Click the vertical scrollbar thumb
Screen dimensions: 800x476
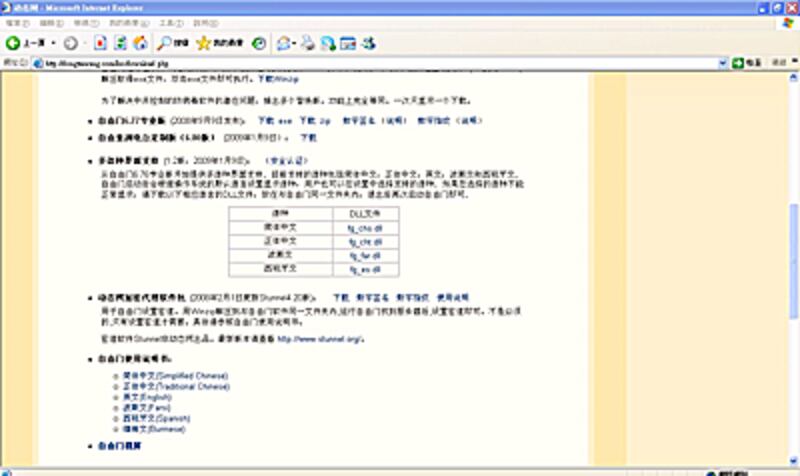(793, 261)
